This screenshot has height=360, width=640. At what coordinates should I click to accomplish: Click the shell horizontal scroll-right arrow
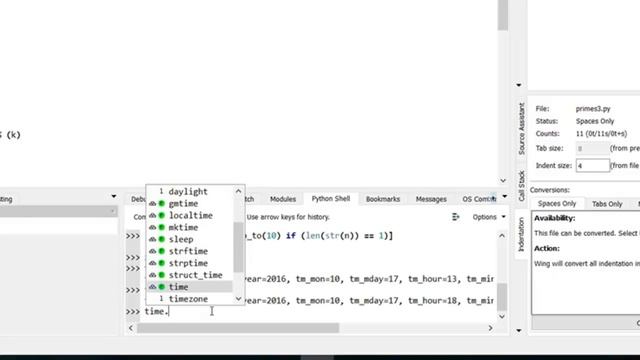click(490, 328)
